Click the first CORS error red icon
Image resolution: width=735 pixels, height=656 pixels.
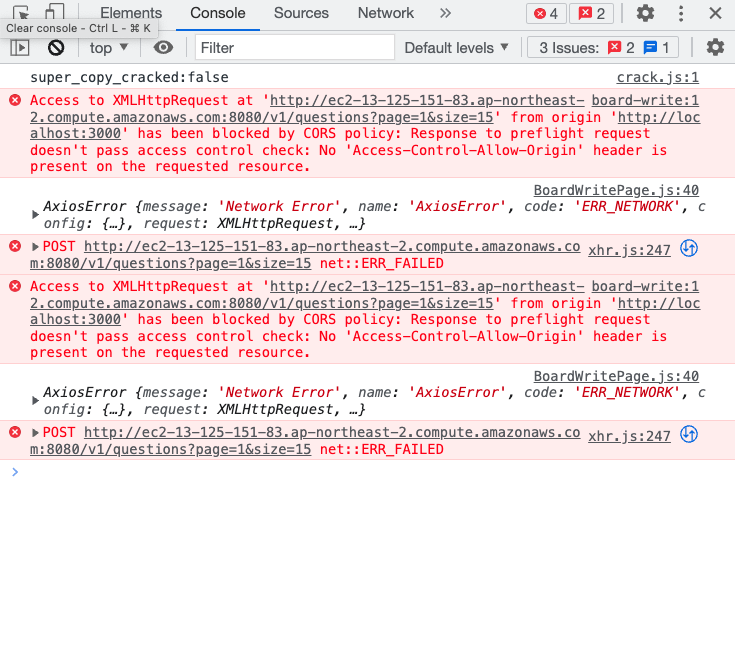[x=15, y=100]
